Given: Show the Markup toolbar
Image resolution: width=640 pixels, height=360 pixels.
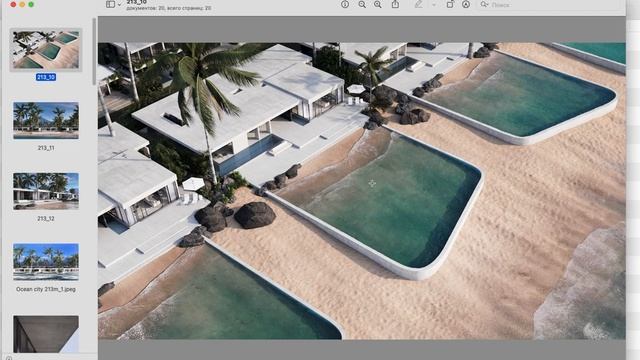Looking at the screenshot, I should coord(466,4).
